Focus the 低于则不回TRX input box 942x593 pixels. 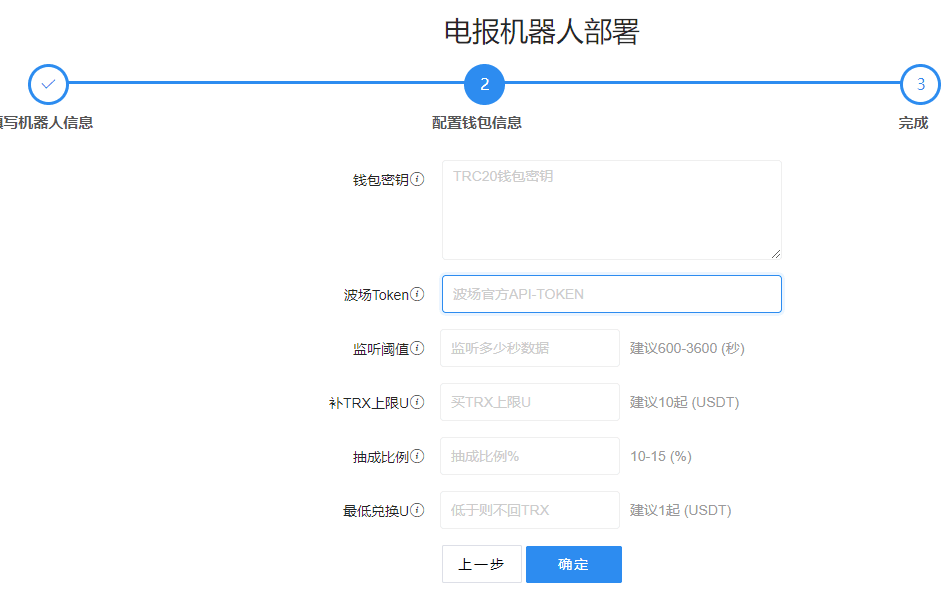[x=530, y=510]
